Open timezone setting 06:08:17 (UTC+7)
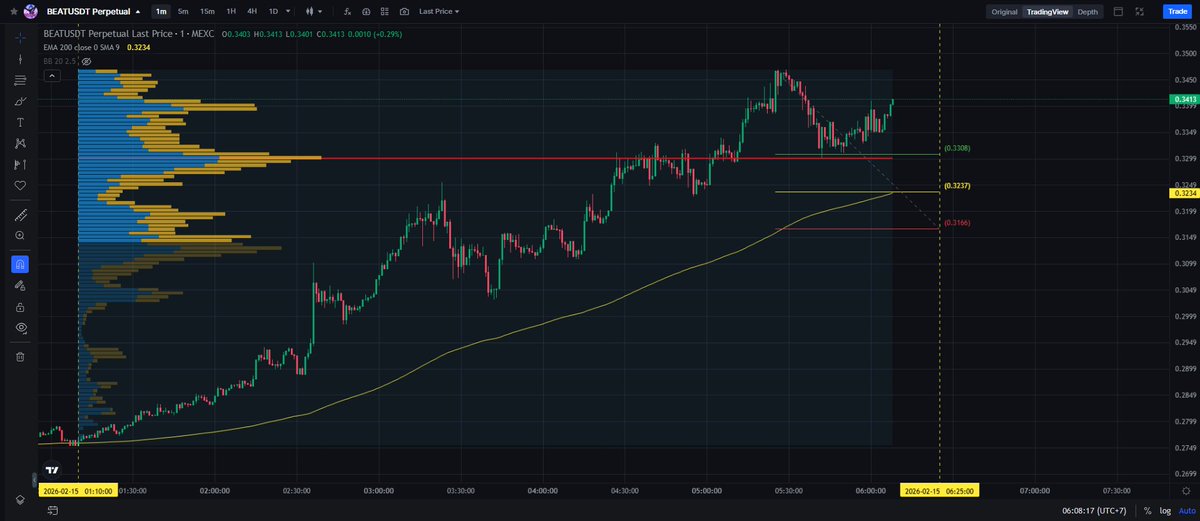Viewport: 1200px width, 521px height. click(x=1096, y=510)
